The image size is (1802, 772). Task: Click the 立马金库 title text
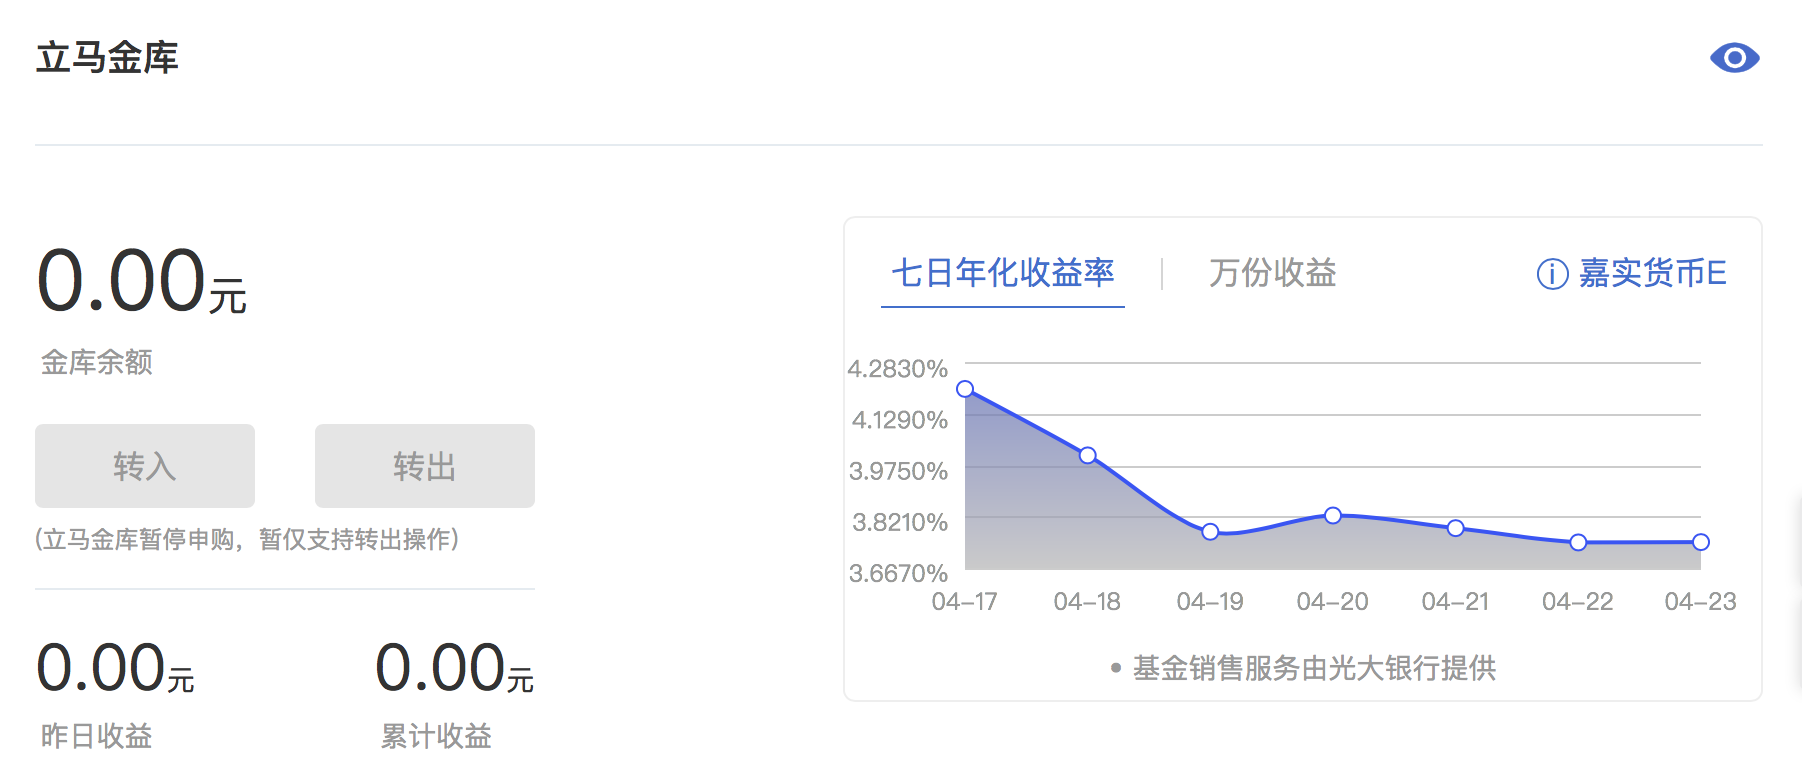coord(107,58)
